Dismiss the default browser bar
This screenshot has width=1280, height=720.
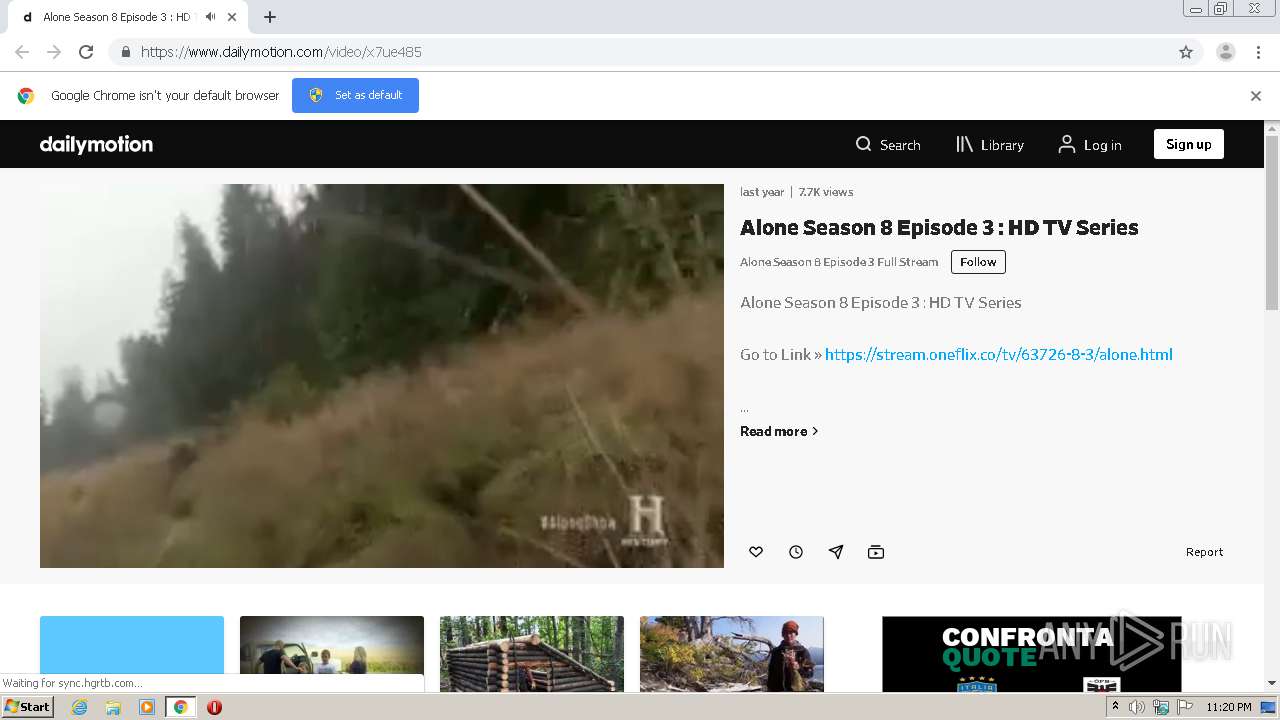pos(1256,96)
